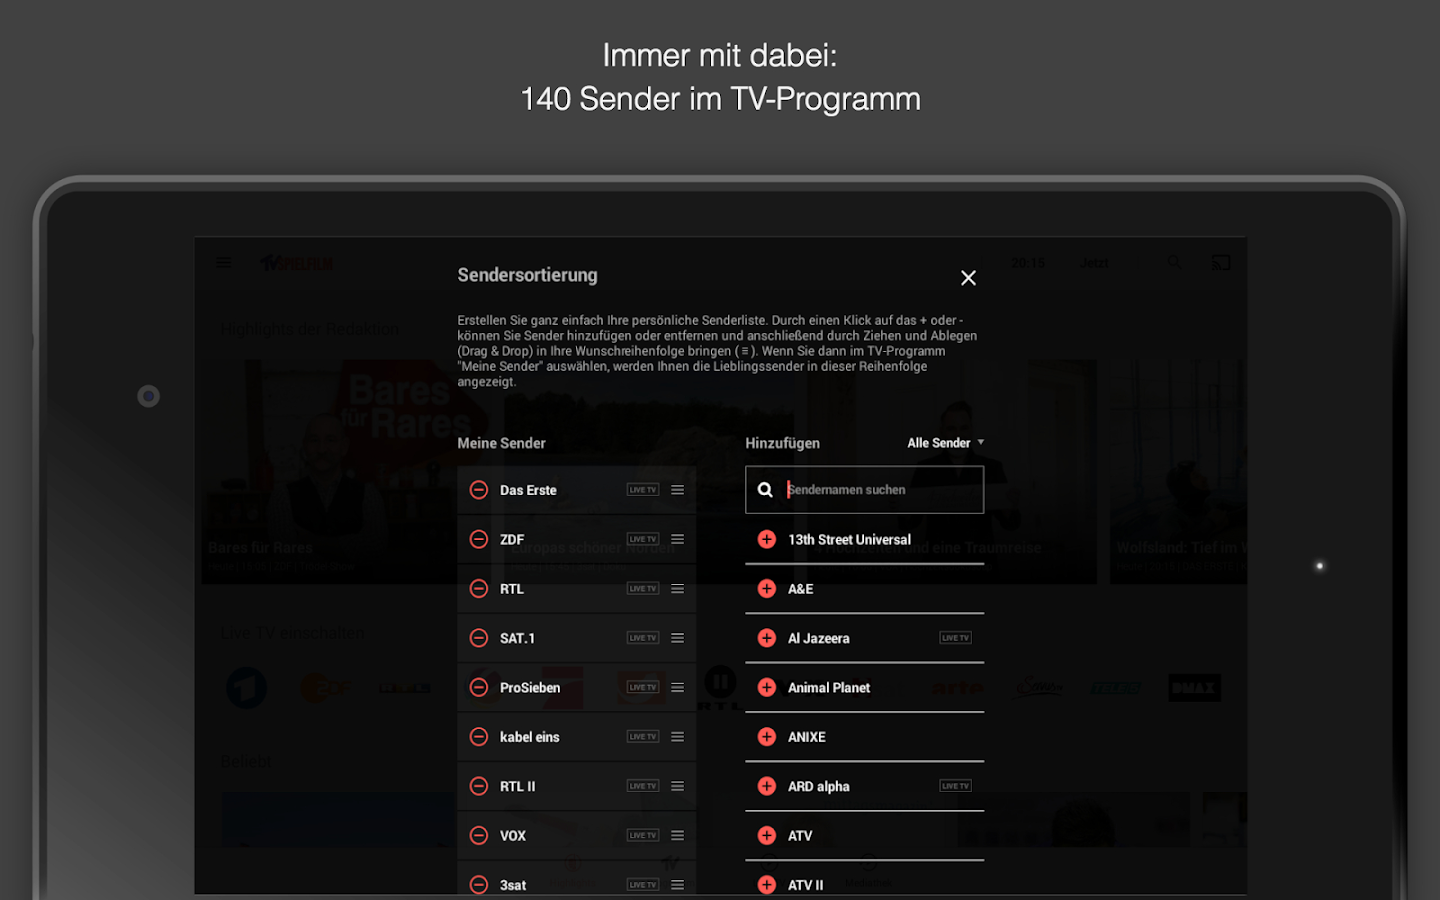Viewport: 1440px width, 900px height.
Task: Expand the 20:15 time option
Action: (1029, 262)
